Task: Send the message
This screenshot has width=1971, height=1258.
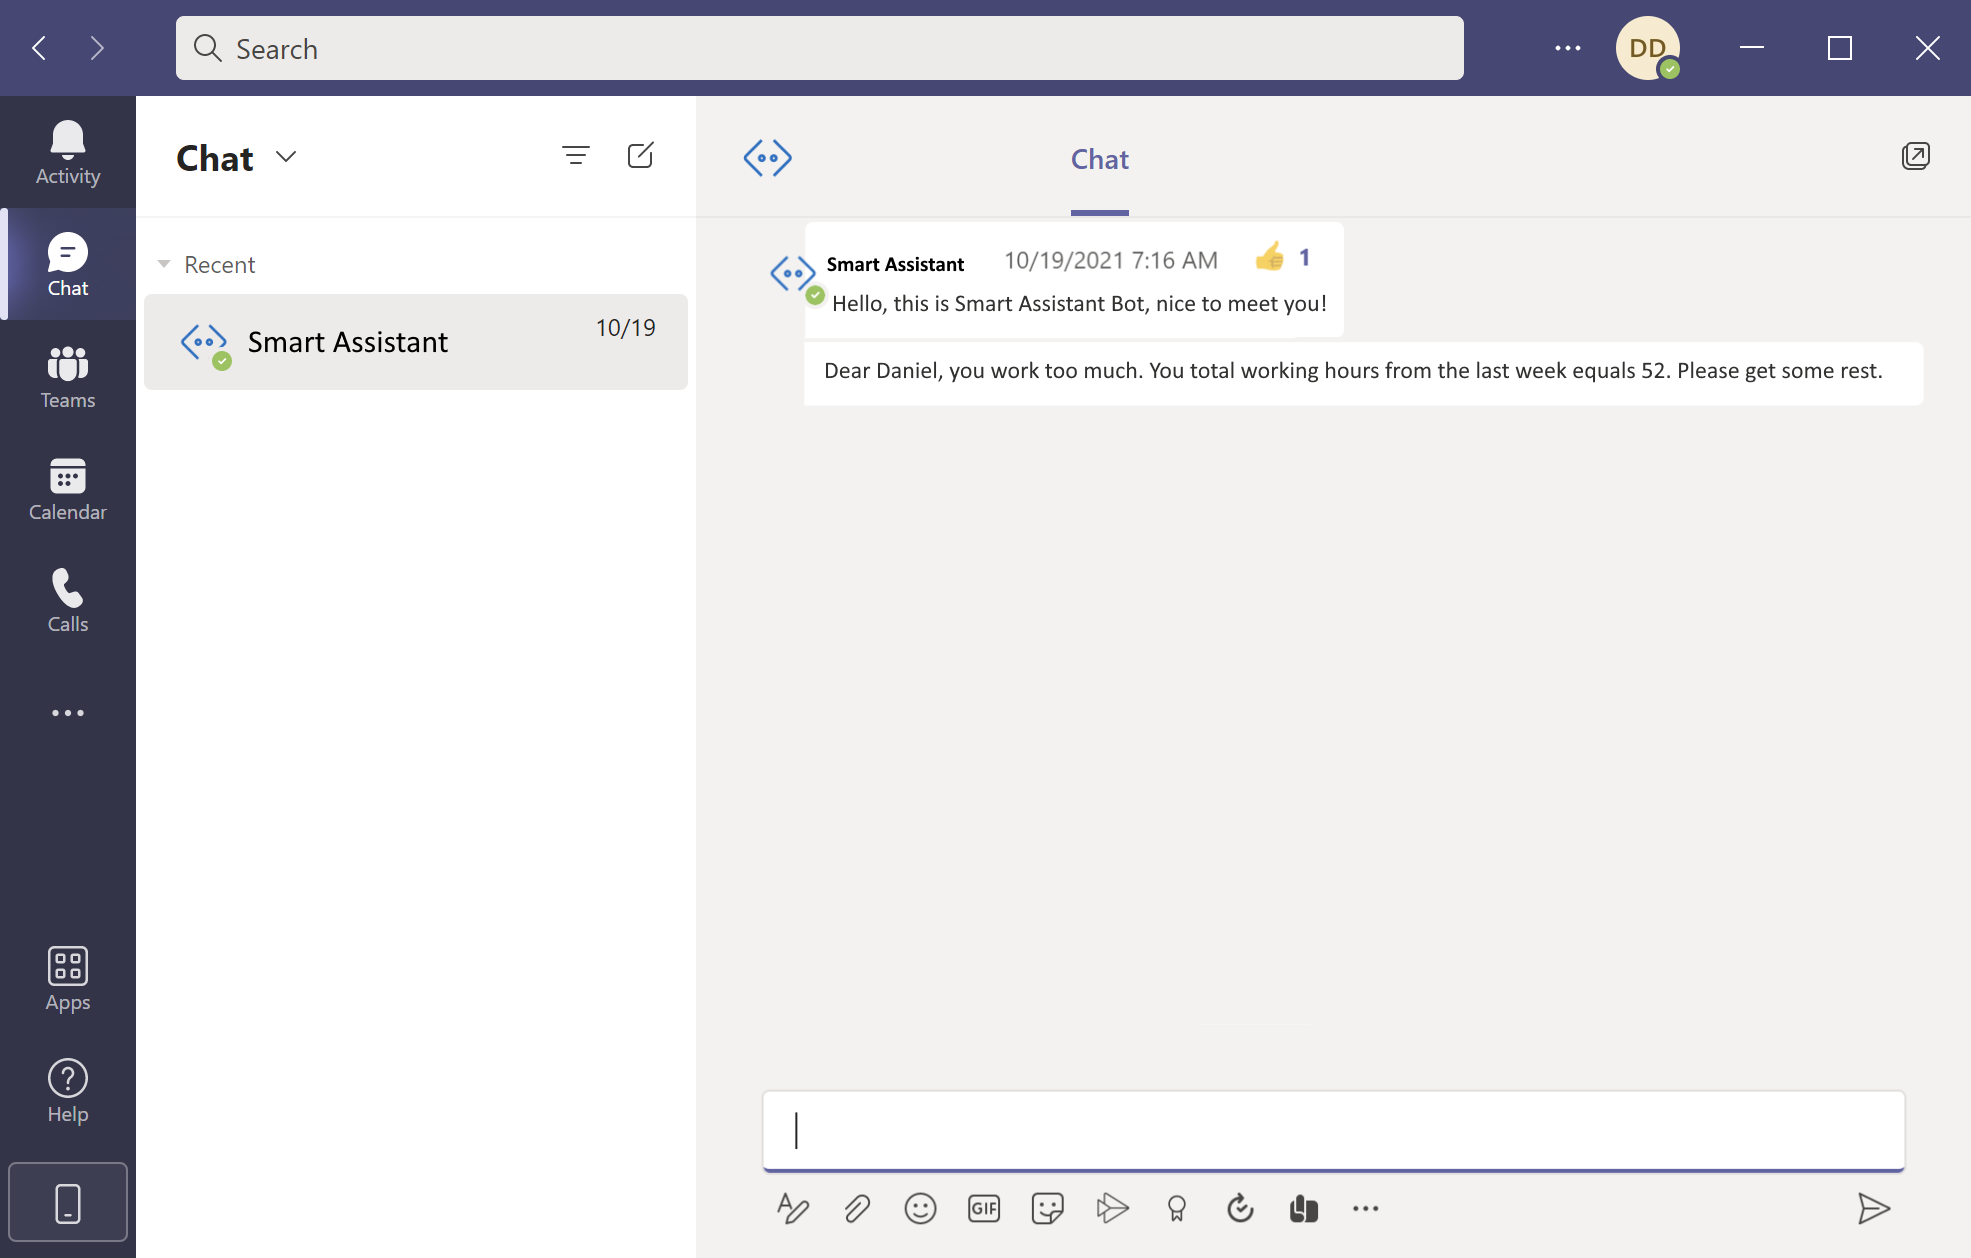Action: coord(1873,1208)
